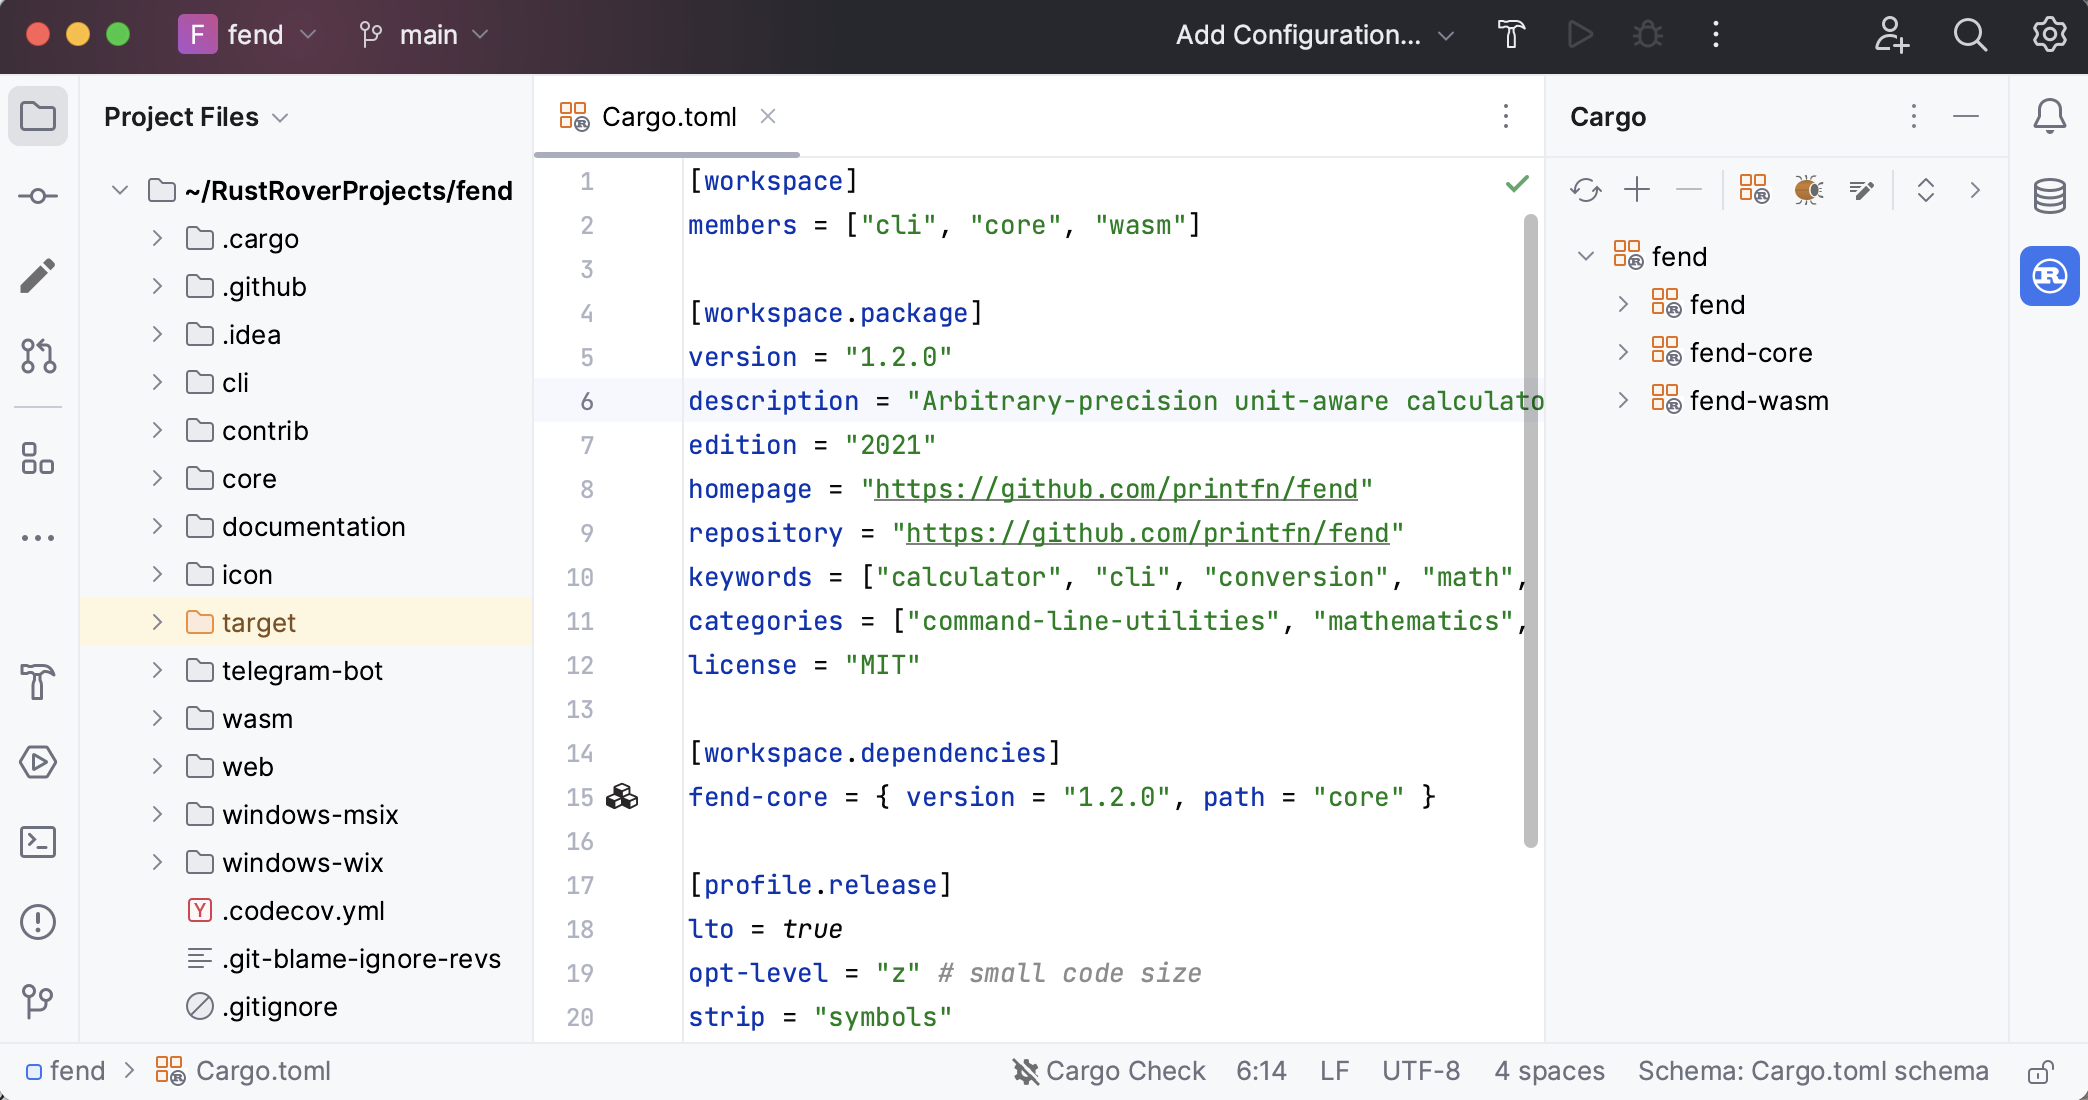Viewport: 2088px width, 1100px height.
Task: Click the crate dependency gutter icon on line 15
Action: (622, 797)
